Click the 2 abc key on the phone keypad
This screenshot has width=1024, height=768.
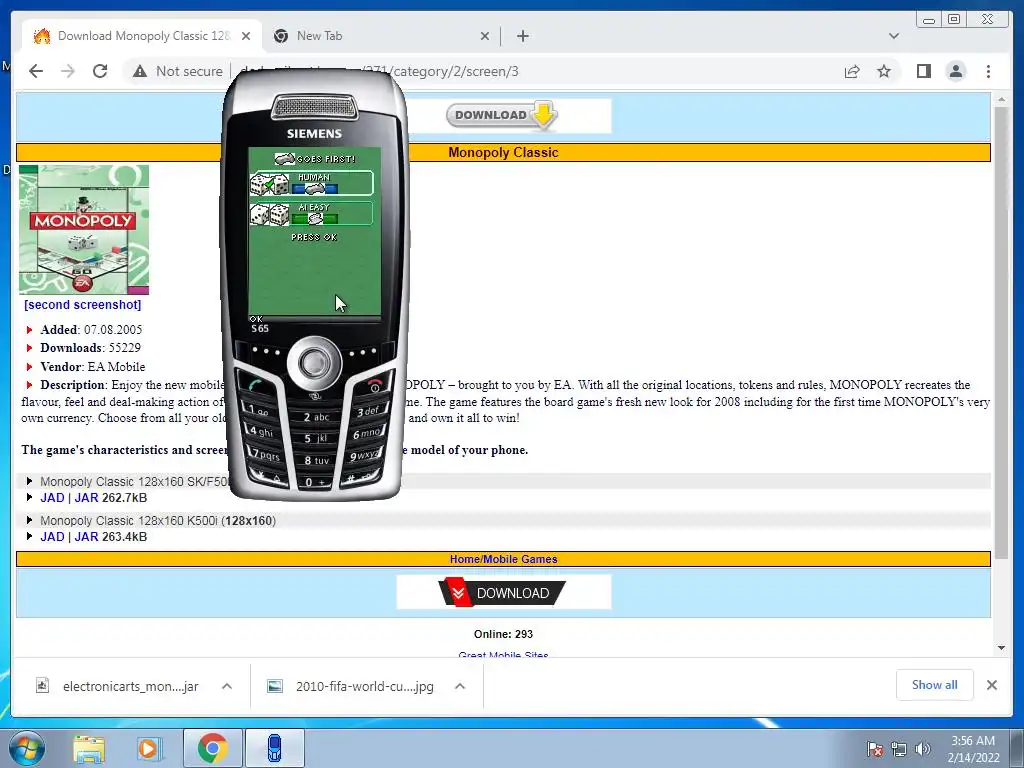316,417
